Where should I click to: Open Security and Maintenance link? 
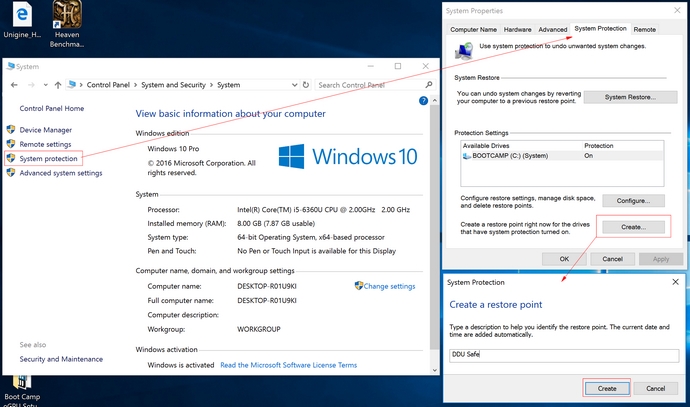61,359
